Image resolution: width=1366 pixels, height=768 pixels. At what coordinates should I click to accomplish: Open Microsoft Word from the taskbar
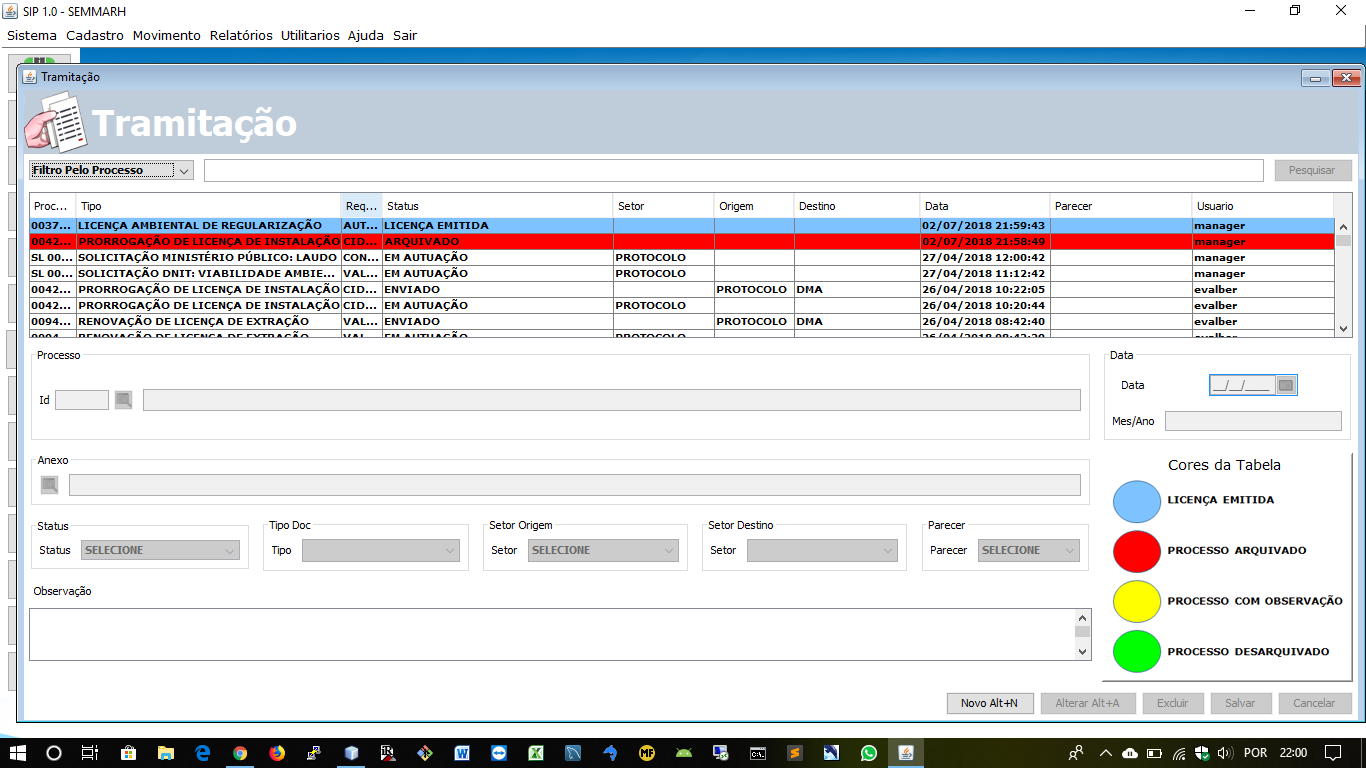tap(462, 753)
